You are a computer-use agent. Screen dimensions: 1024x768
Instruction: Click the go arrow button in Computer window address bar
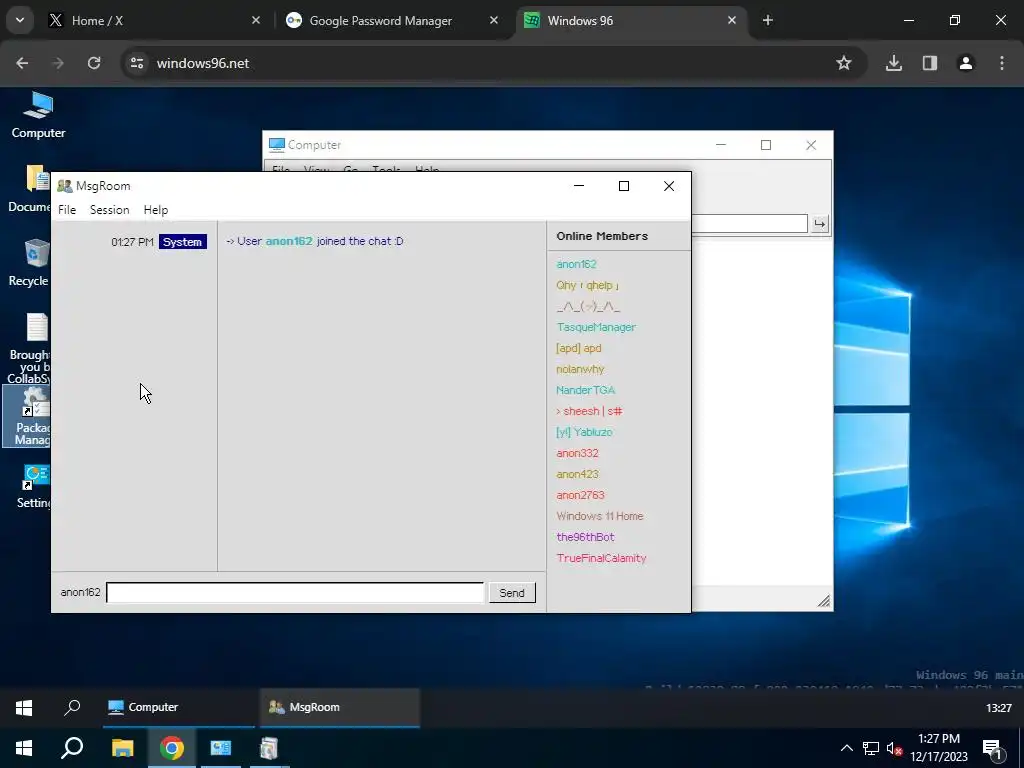pyautogui.click(x=819, y=224)
